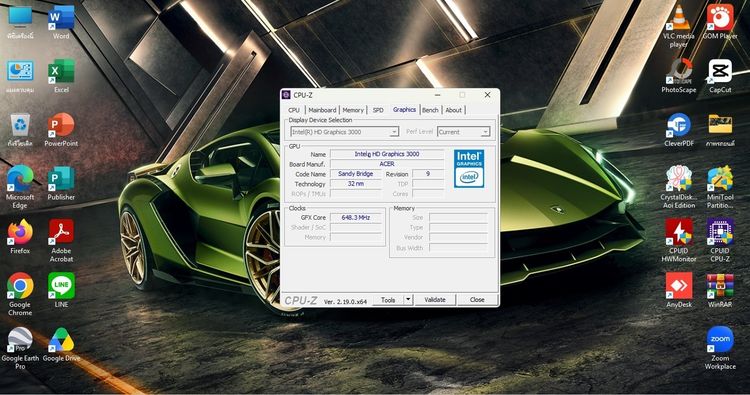Click the GPU Name field value
Image resolution: width=750 pixels, height=395 pixels.
pyautogui.click(x=387, y=154)
